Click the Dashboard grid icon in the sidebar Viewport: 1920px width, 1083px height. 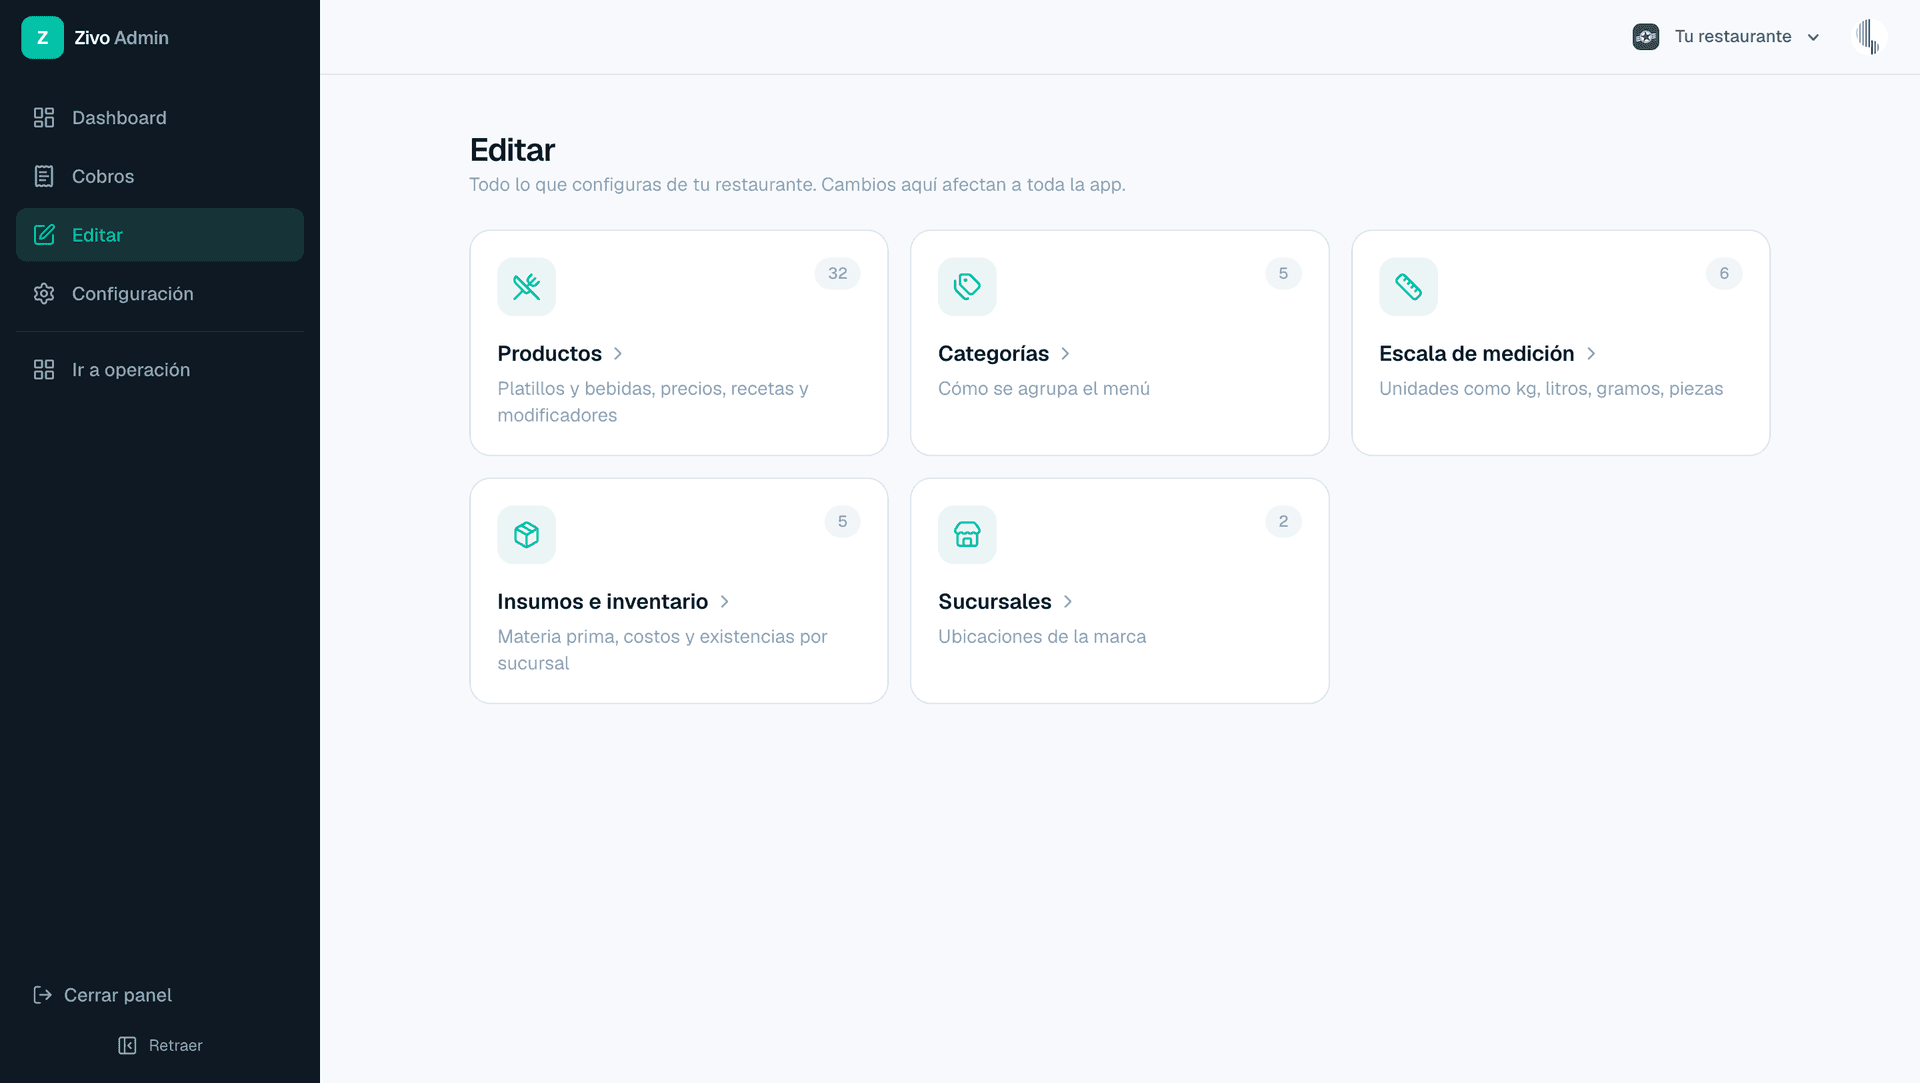pos(44,118)
